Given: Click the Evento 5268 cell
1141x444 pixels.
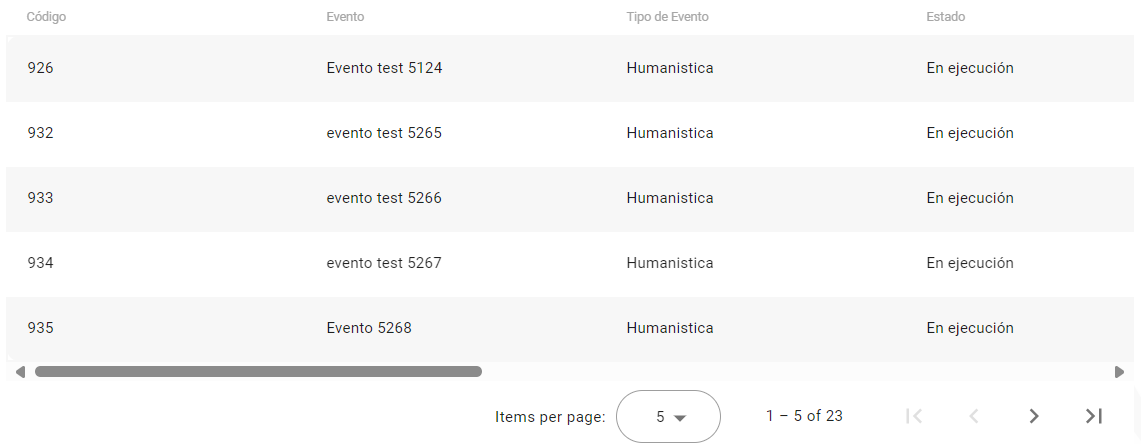Looking at the screenshot, I should pyautogui.click(x=369, y=328).
